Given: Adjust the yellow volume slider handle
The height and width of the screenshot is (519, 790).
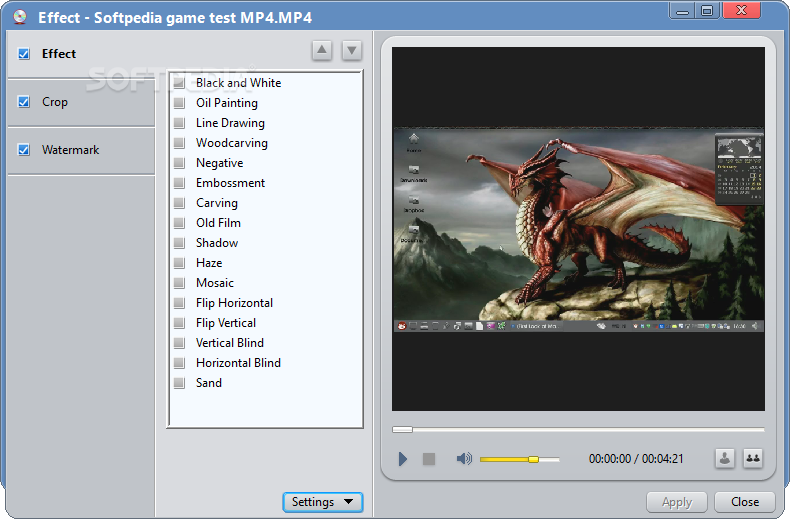Looking at the screenshot, I should coord(533,459).
